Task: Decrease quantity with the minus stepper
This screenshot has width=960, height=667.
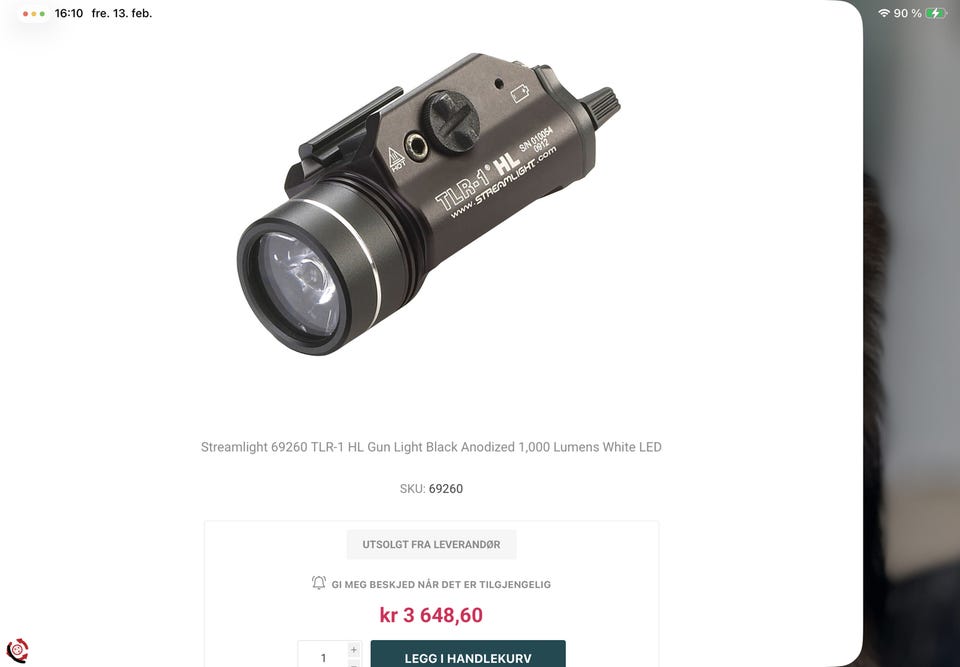Action: [x=354, y=663]
